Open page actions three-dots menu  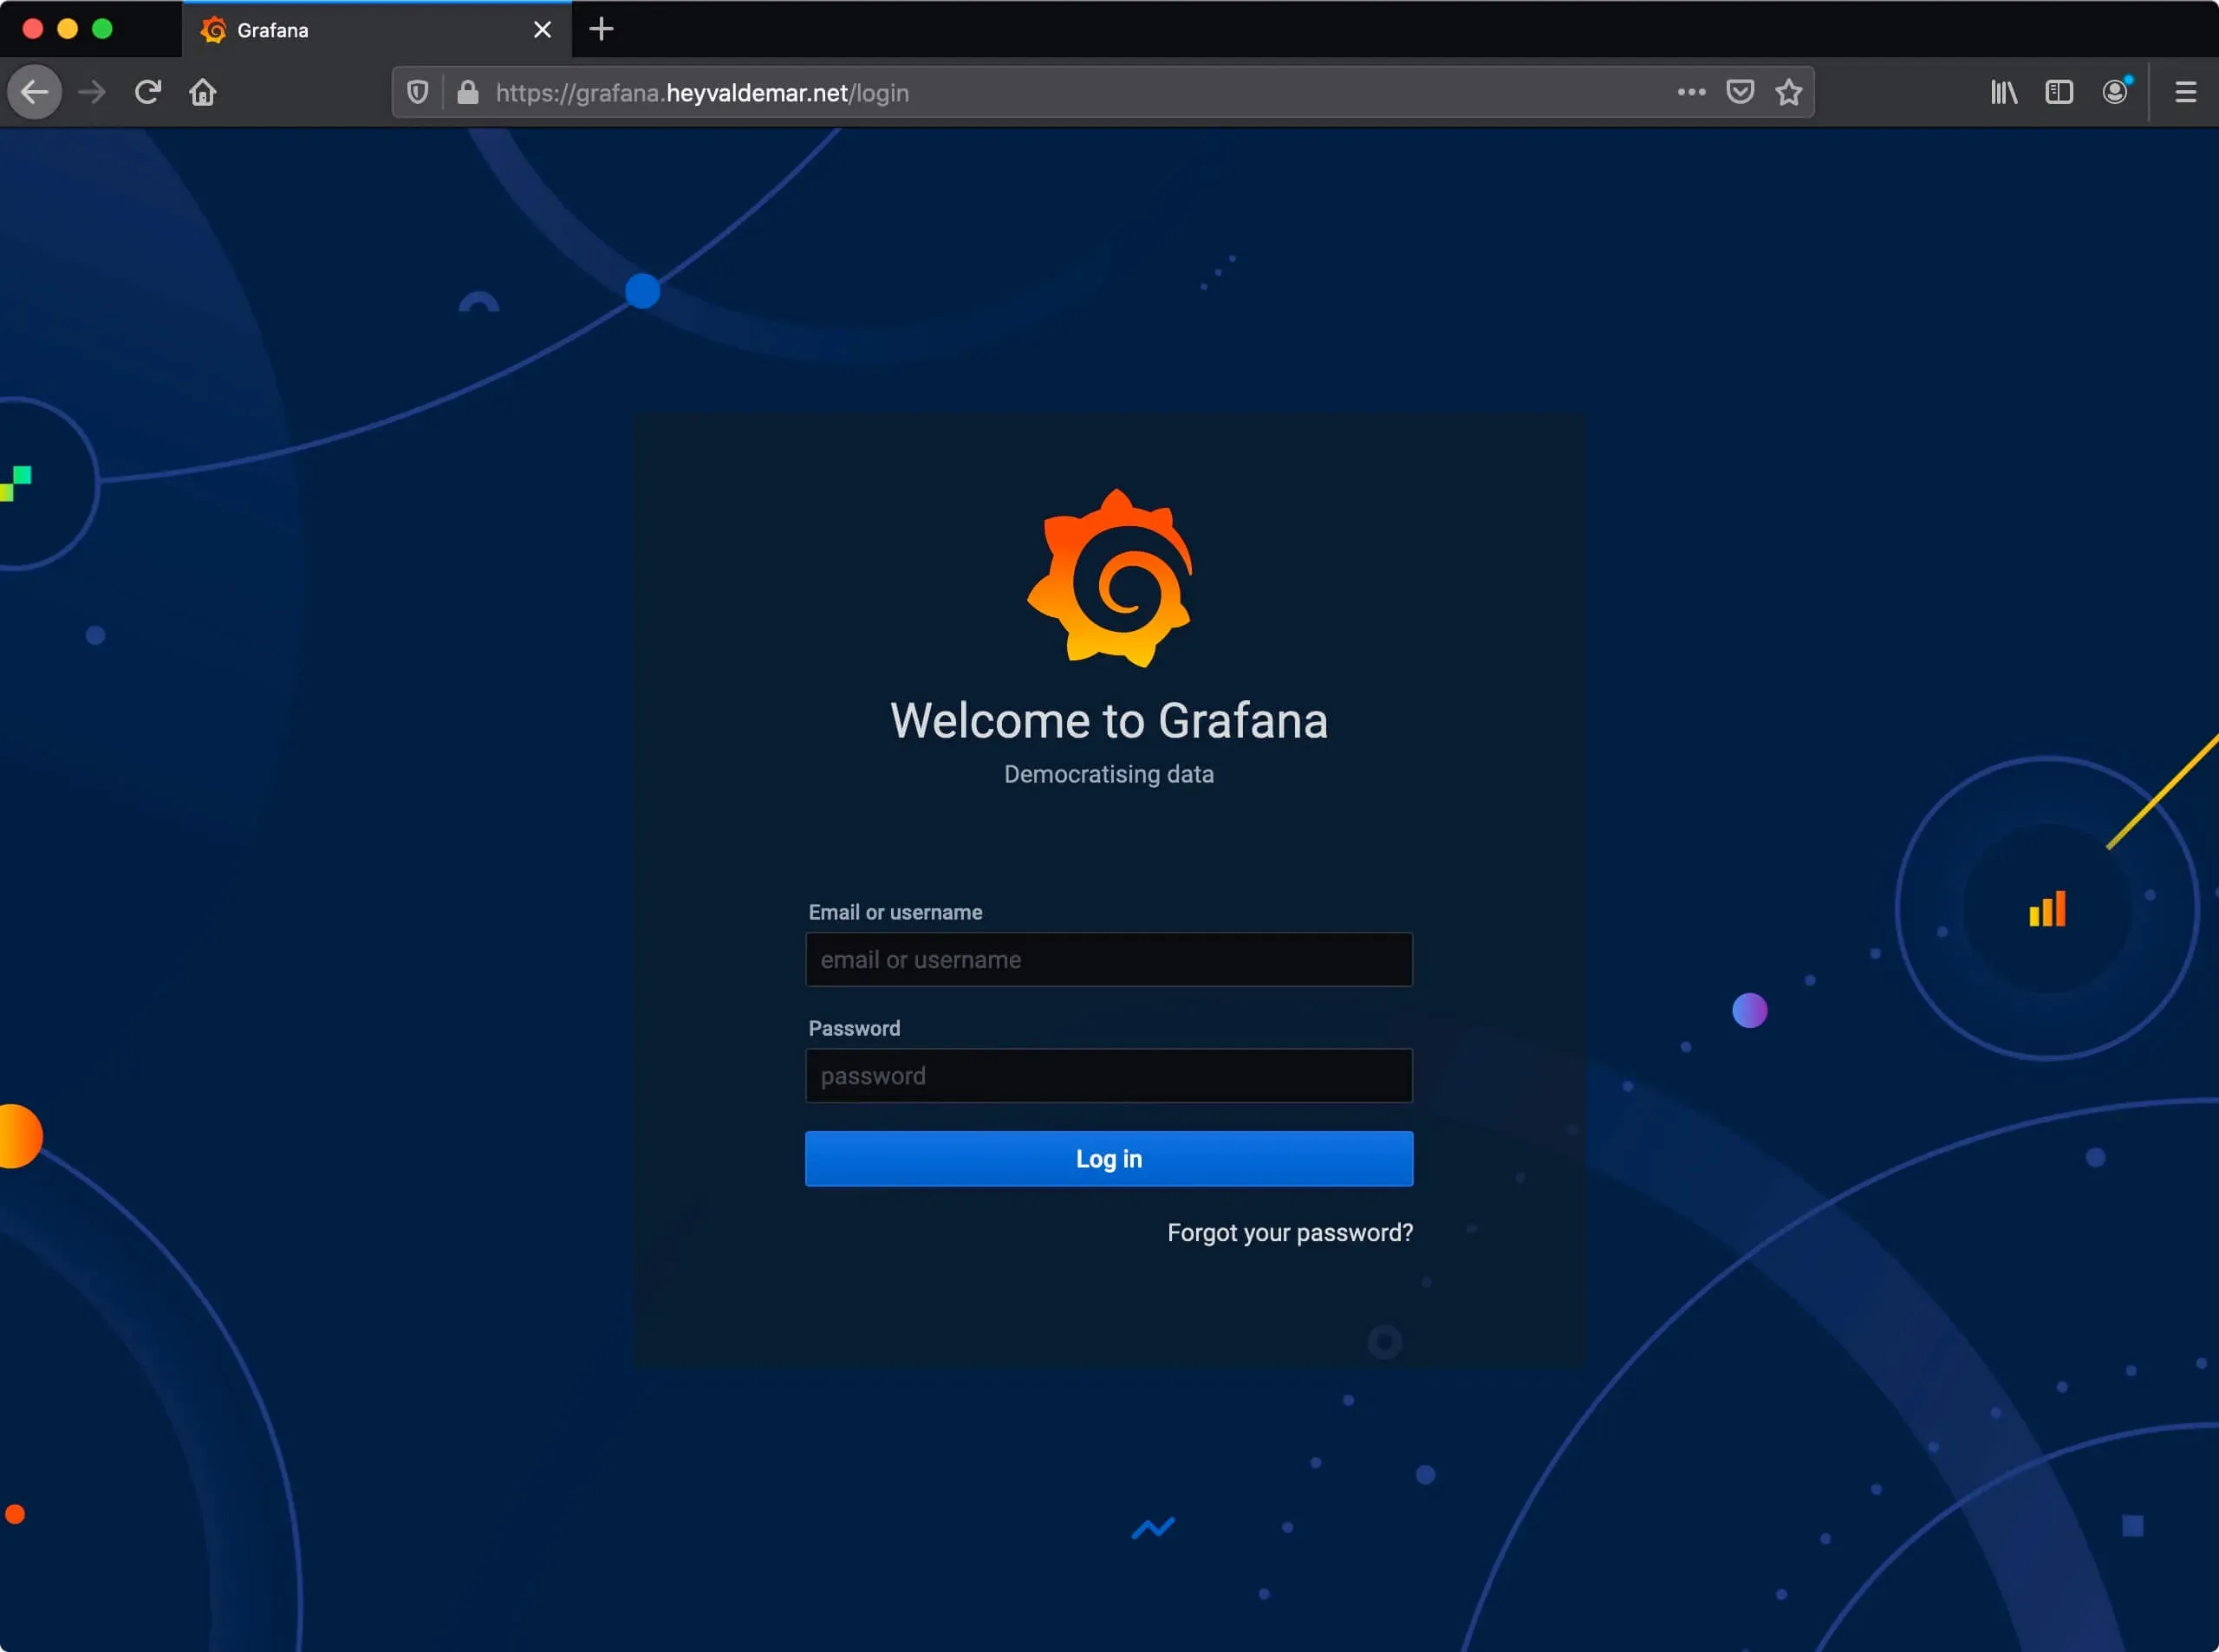point(1691,92)
